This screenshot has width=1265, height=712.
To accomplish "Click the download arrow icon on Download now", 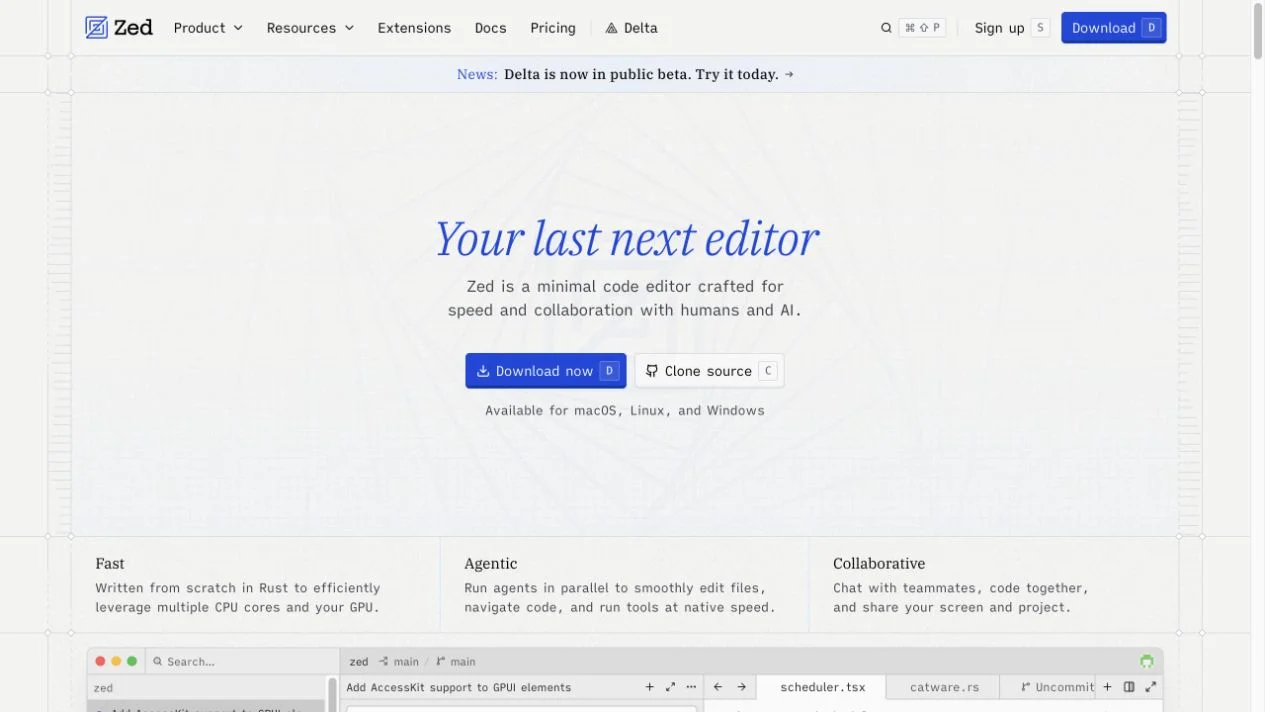I will coord(483,371).
